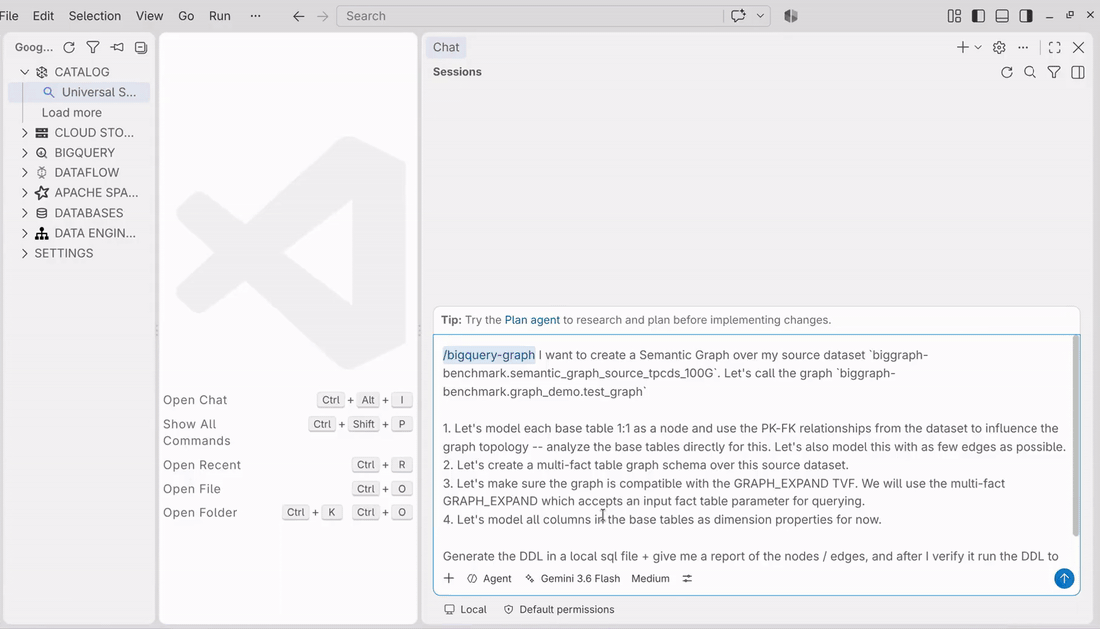Toggle the secondary side bar
Viewport: 1100px width, 629px height.
pyautogui.click(x=1026, y=15)
